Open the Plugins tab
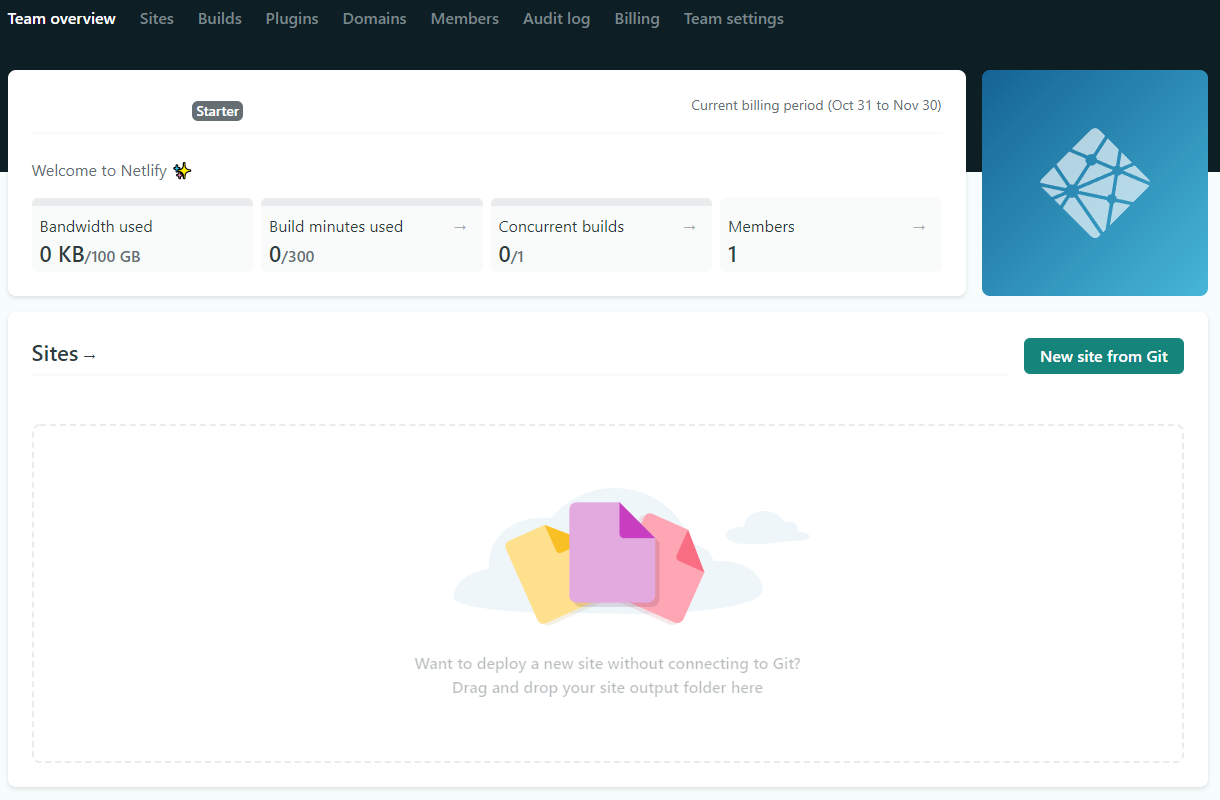 pos(292,19)
